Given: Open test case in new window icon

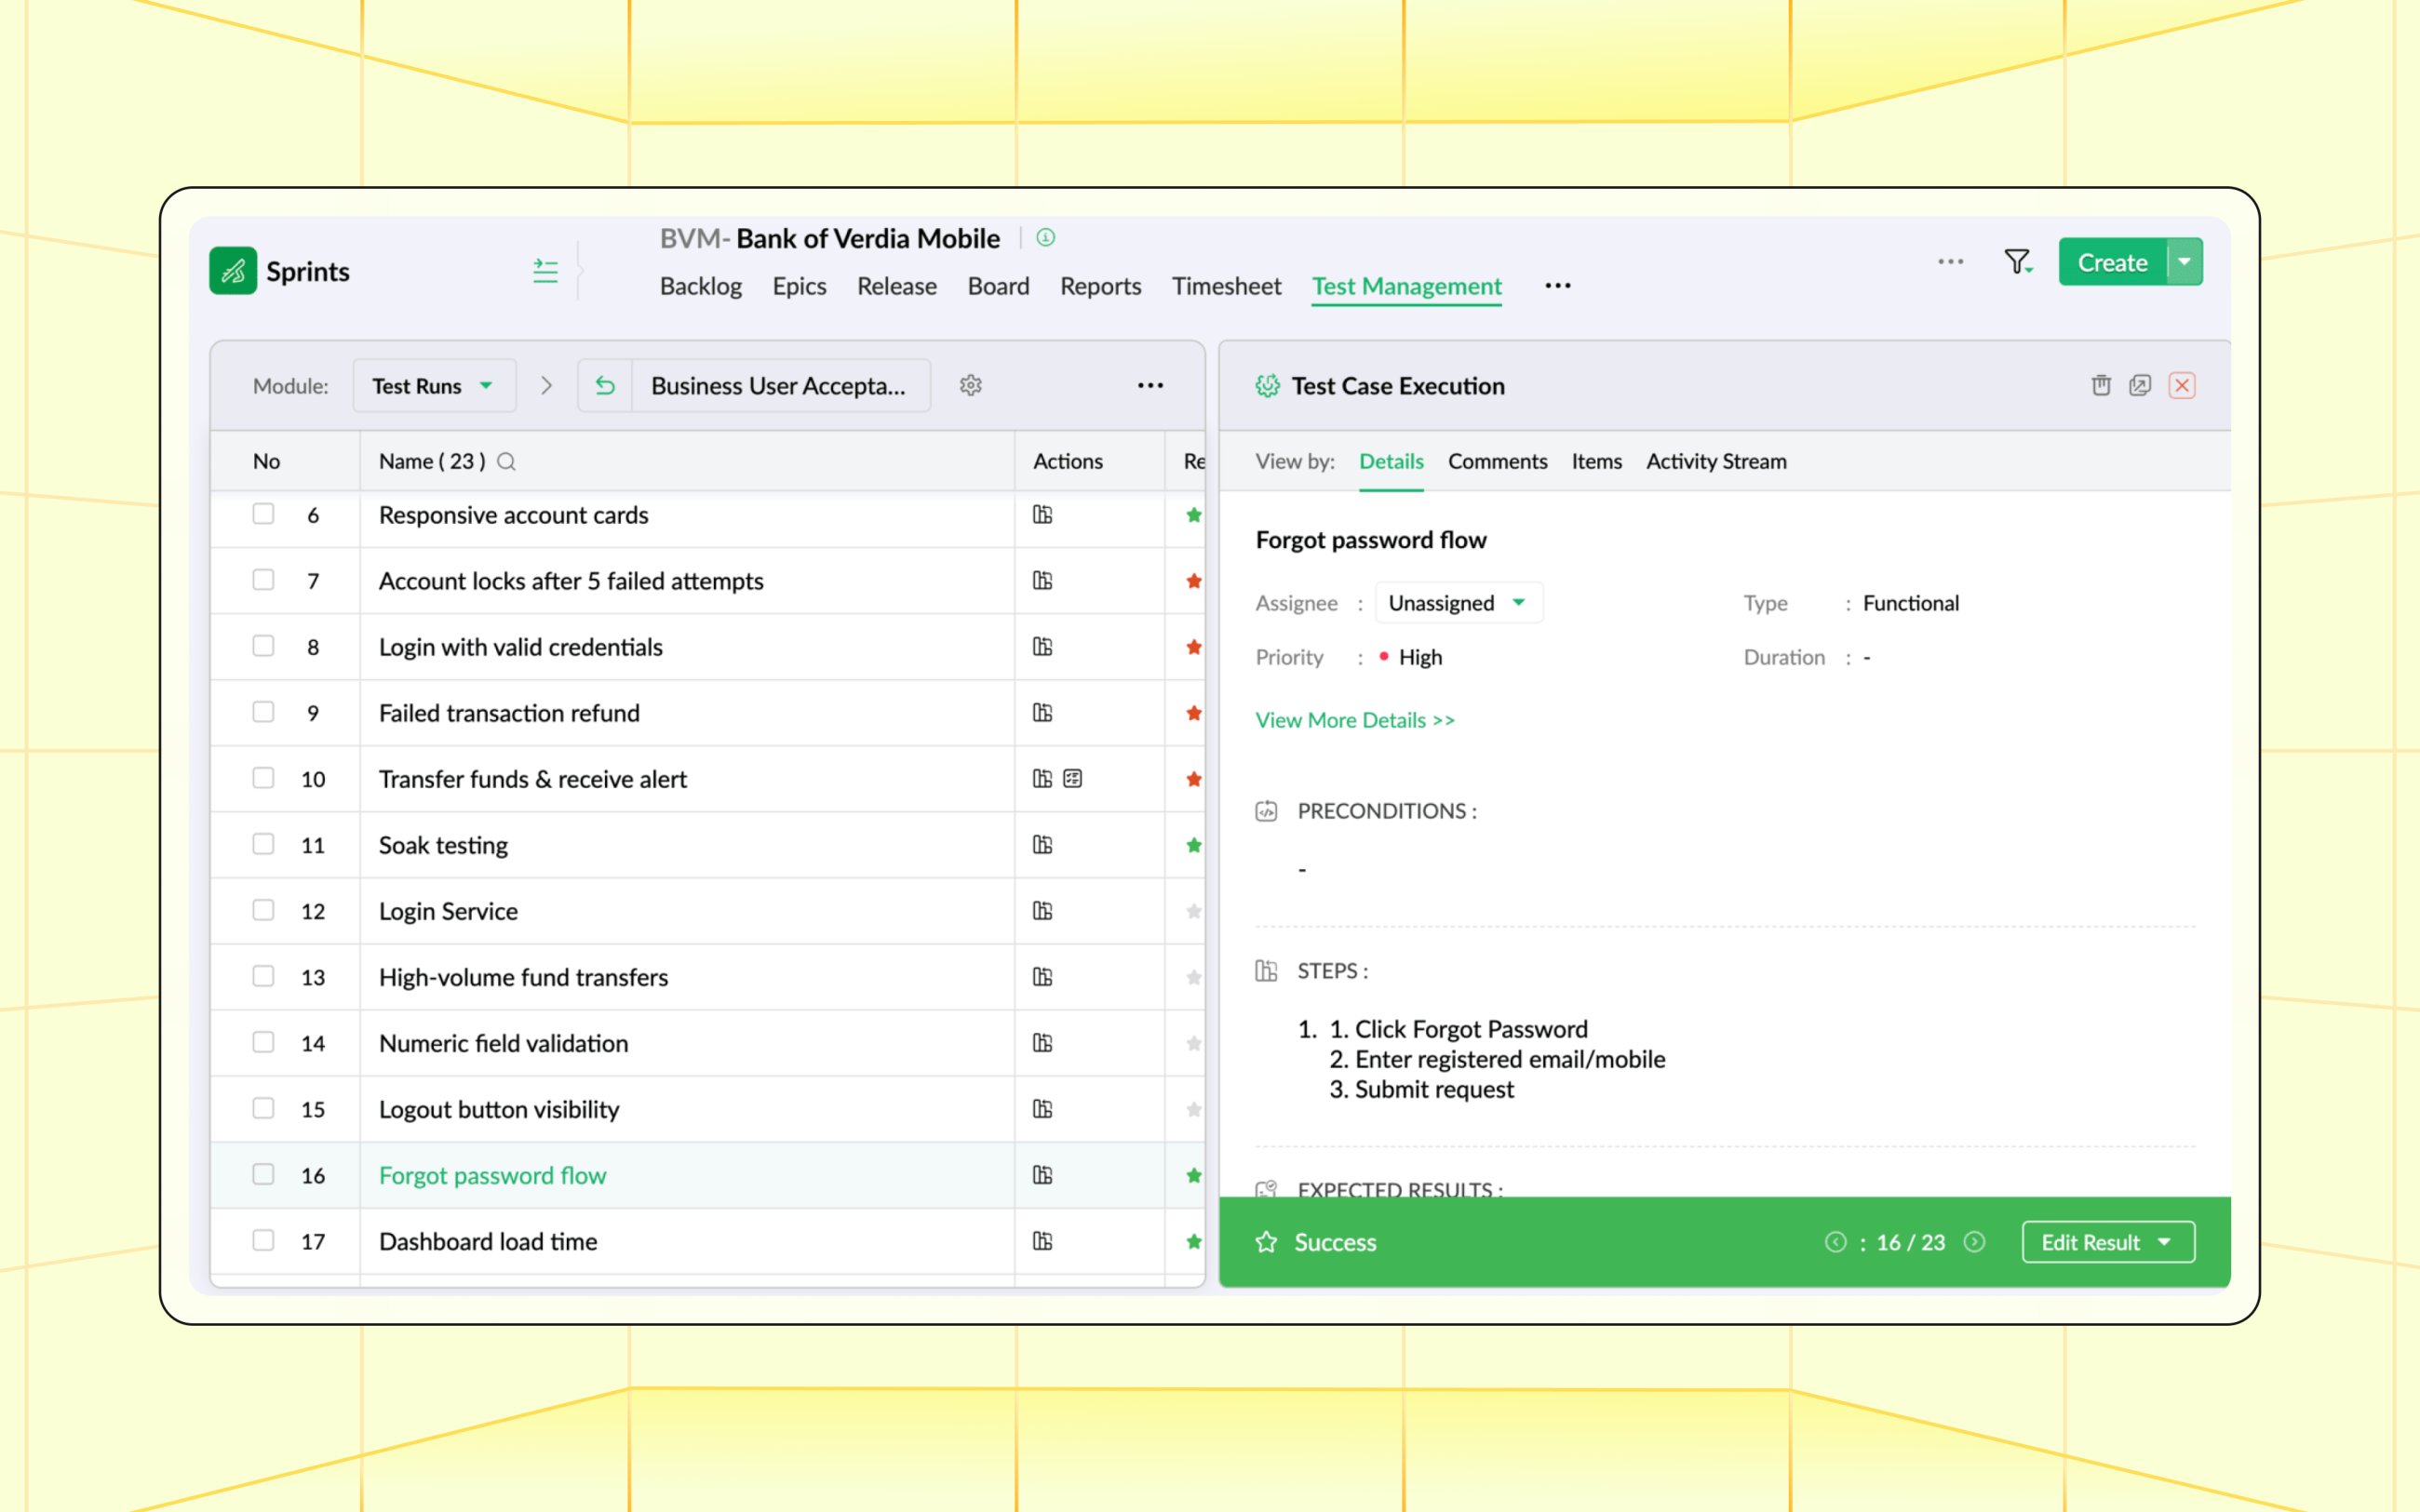Looking at the screenshot, I should pos(2140,385).
